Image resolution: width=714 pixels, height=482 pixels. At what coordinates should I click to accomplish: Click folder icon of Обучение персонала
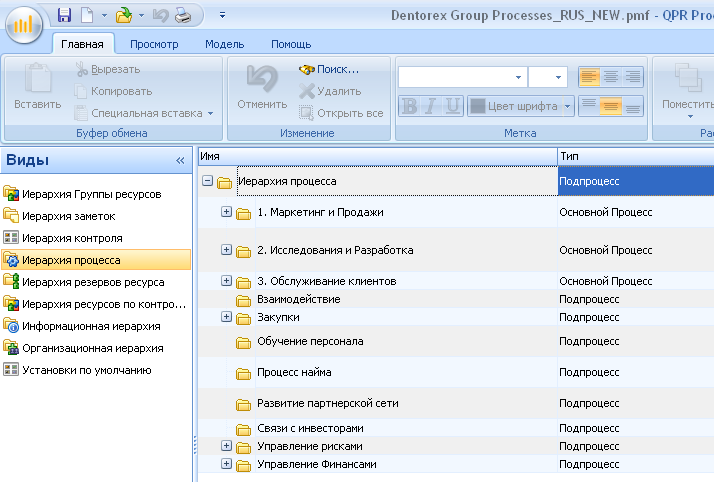243,342
